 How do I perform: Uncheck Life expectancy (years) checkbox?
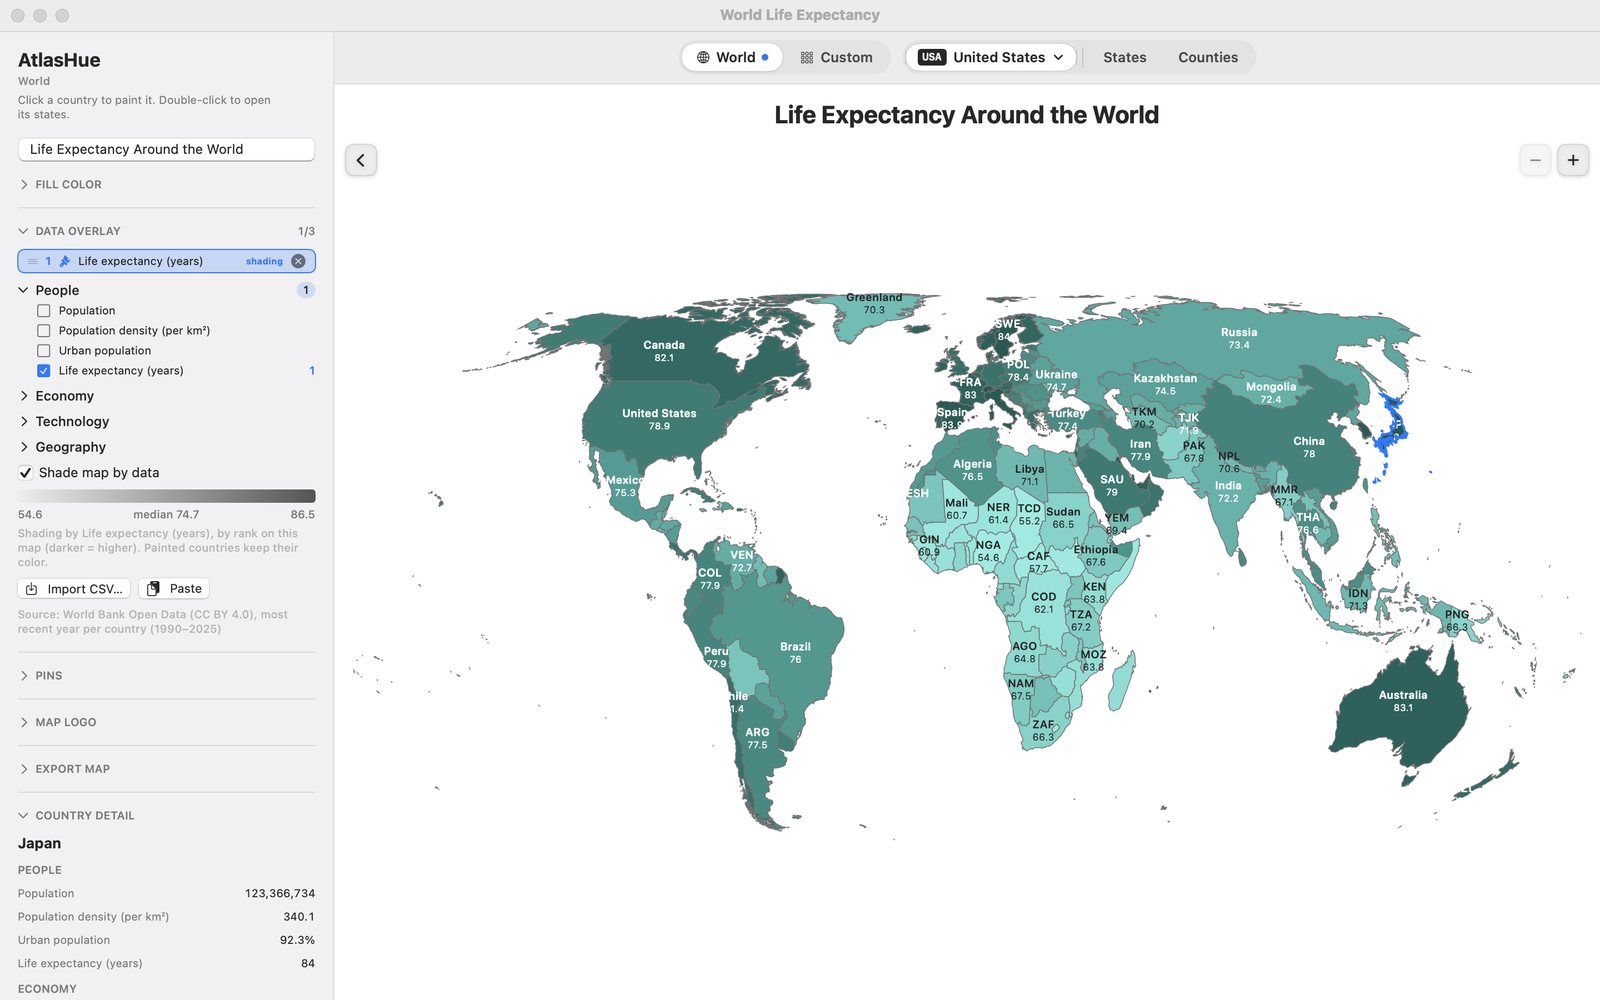(43, 371)
